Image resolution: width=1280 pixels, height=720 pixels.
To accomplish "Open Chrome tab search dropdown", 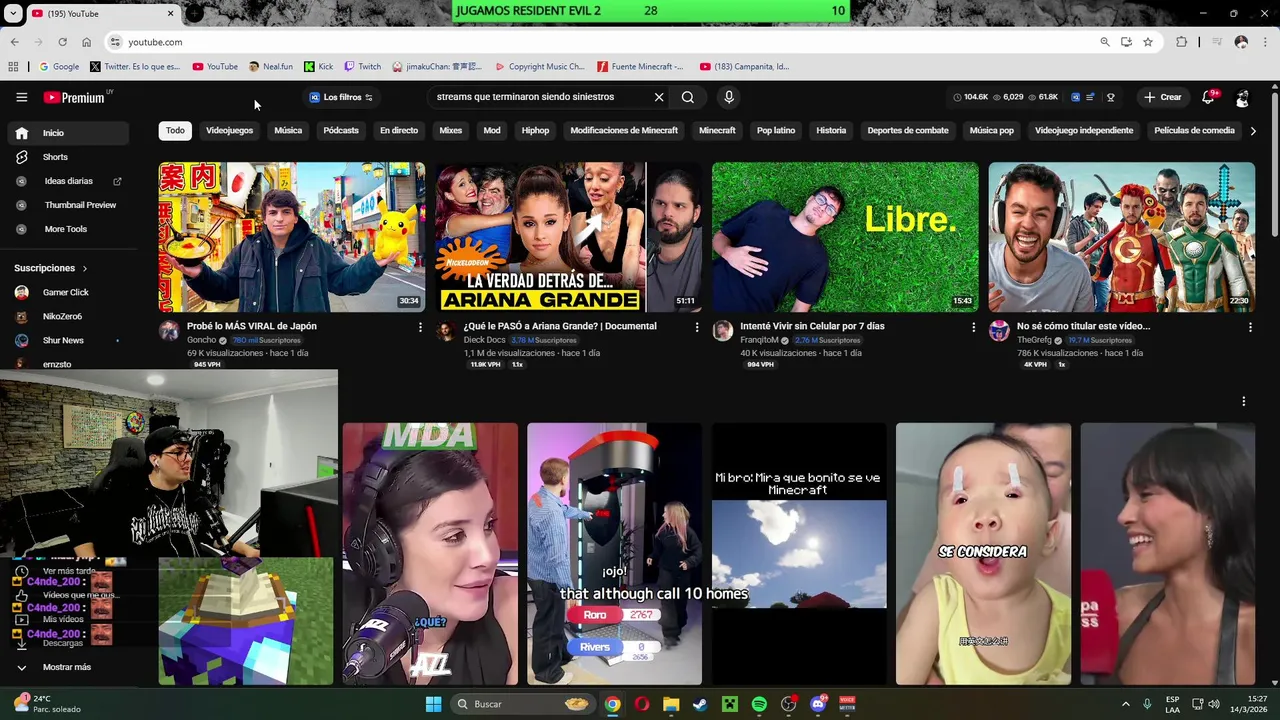I will 13,14.
